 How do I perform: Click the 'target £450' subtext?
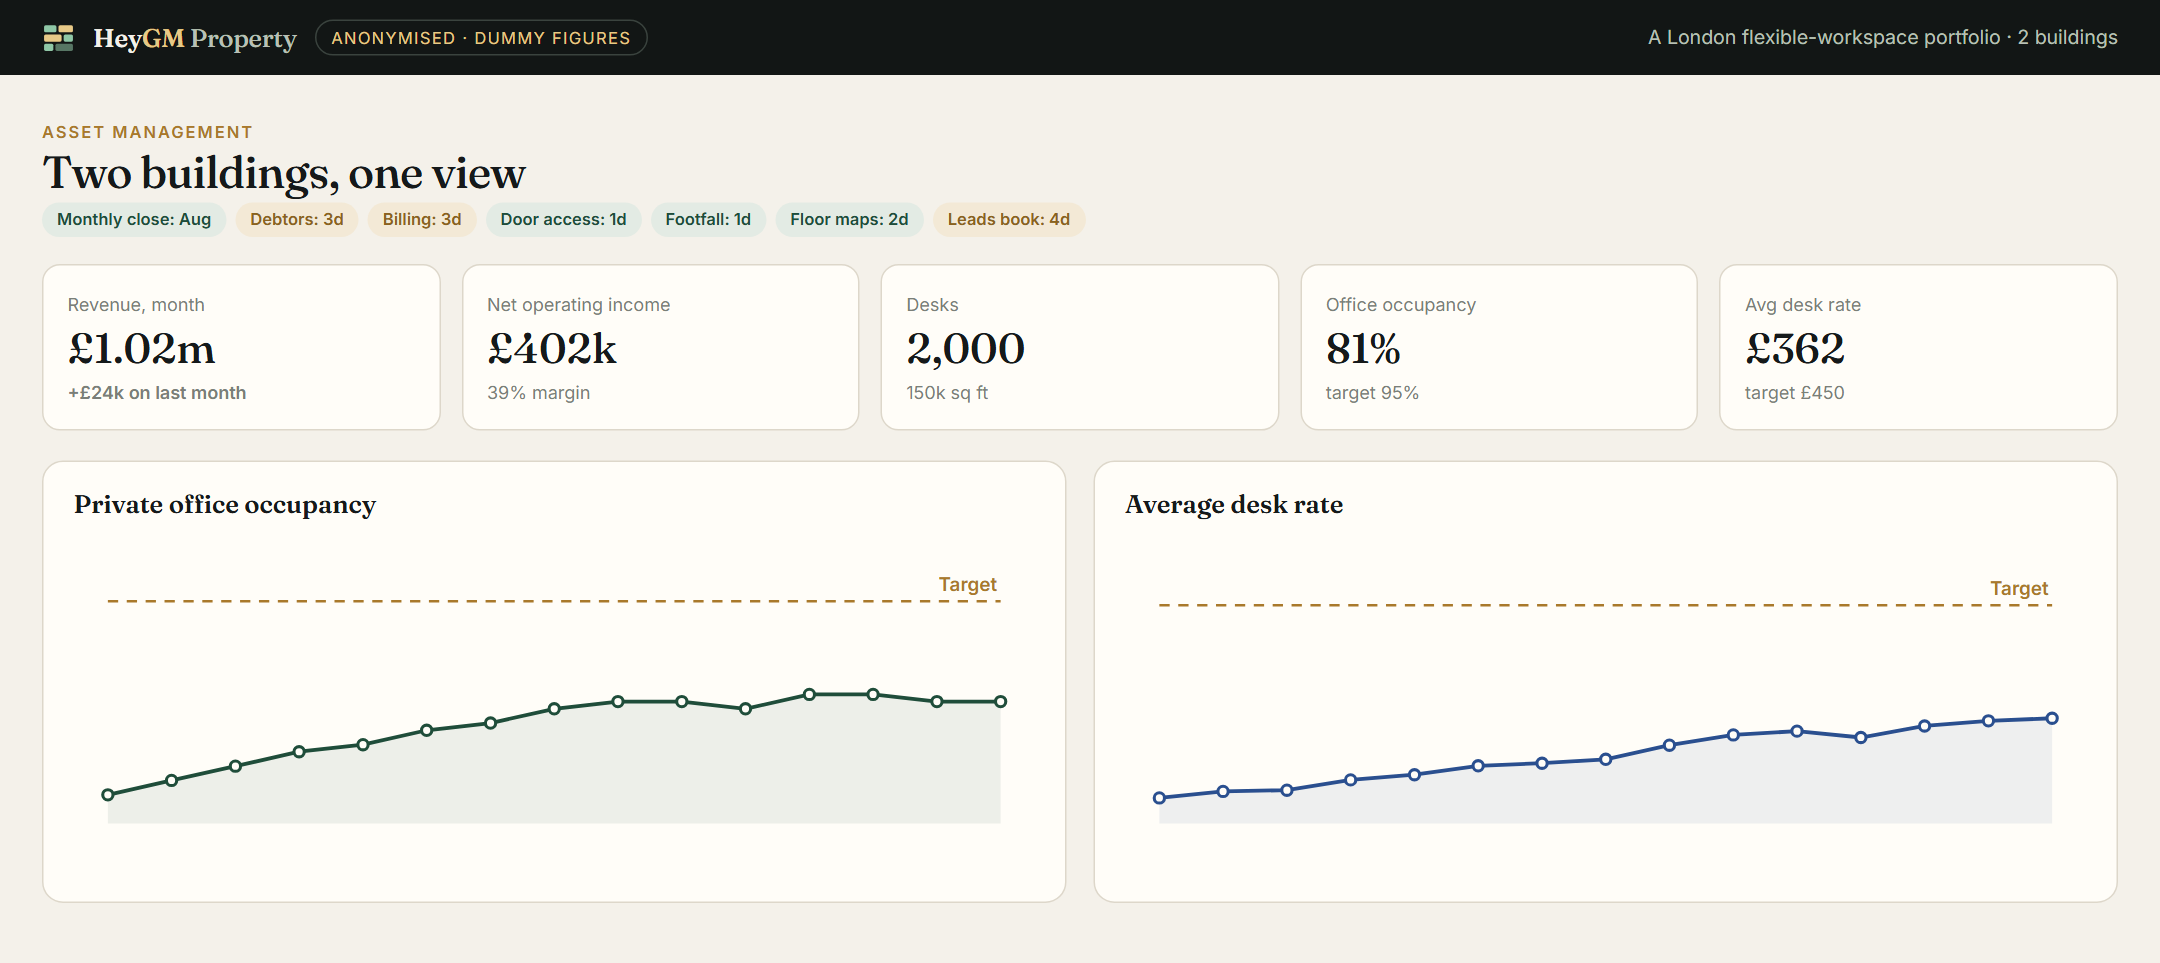pyautogui.click(x=1795, y=393)
